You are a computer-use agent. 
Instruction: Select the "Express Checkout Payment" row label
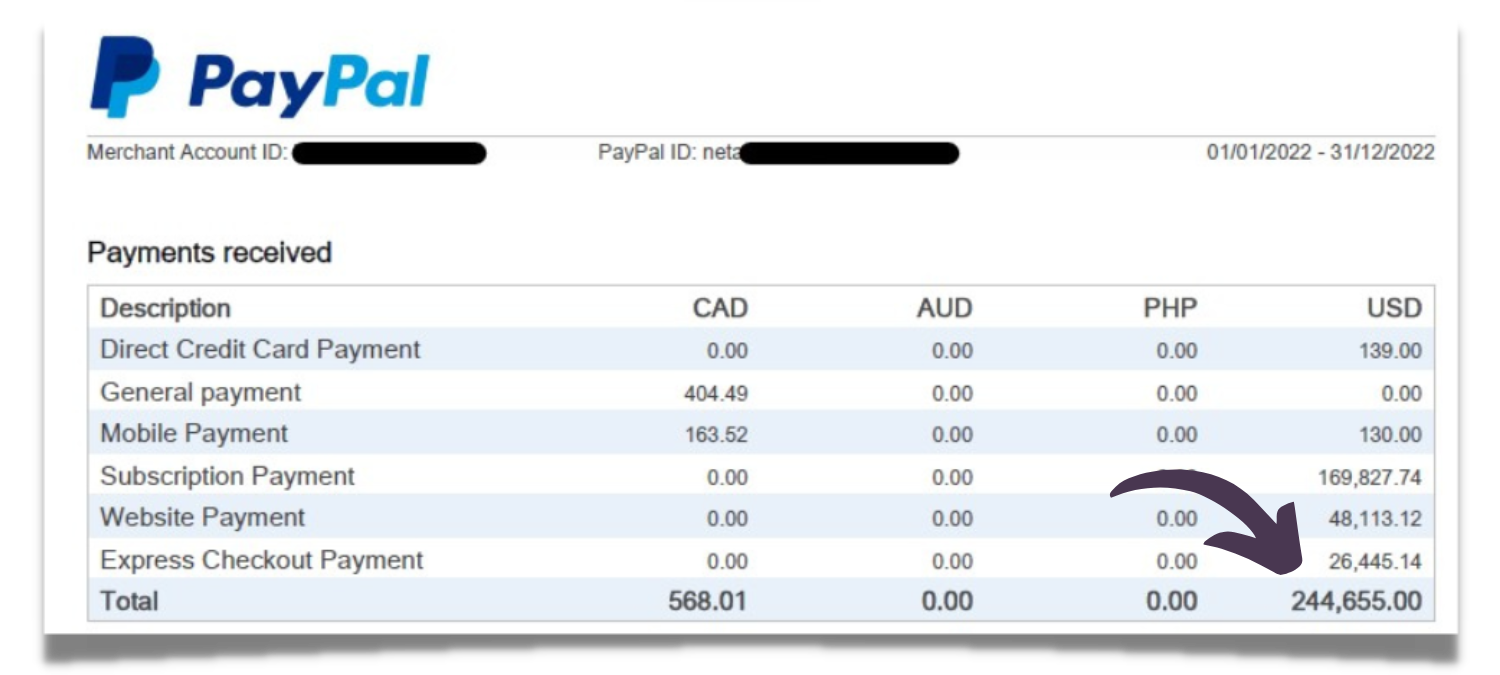262,560
